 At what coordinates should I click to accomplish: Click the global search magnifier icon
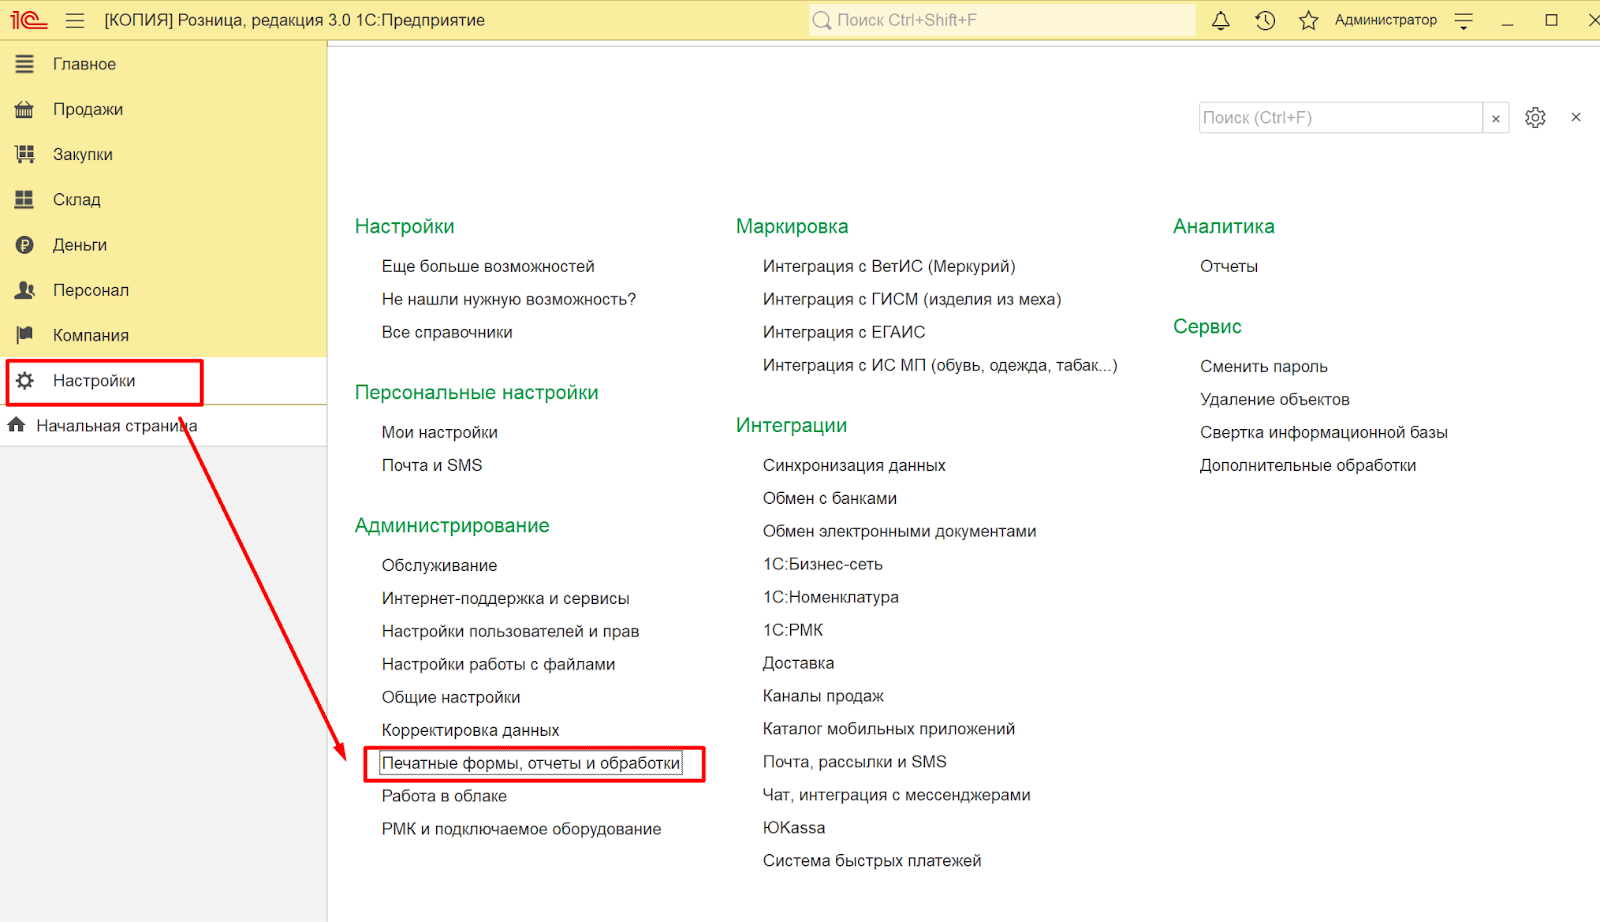click(x=822, y=20)
